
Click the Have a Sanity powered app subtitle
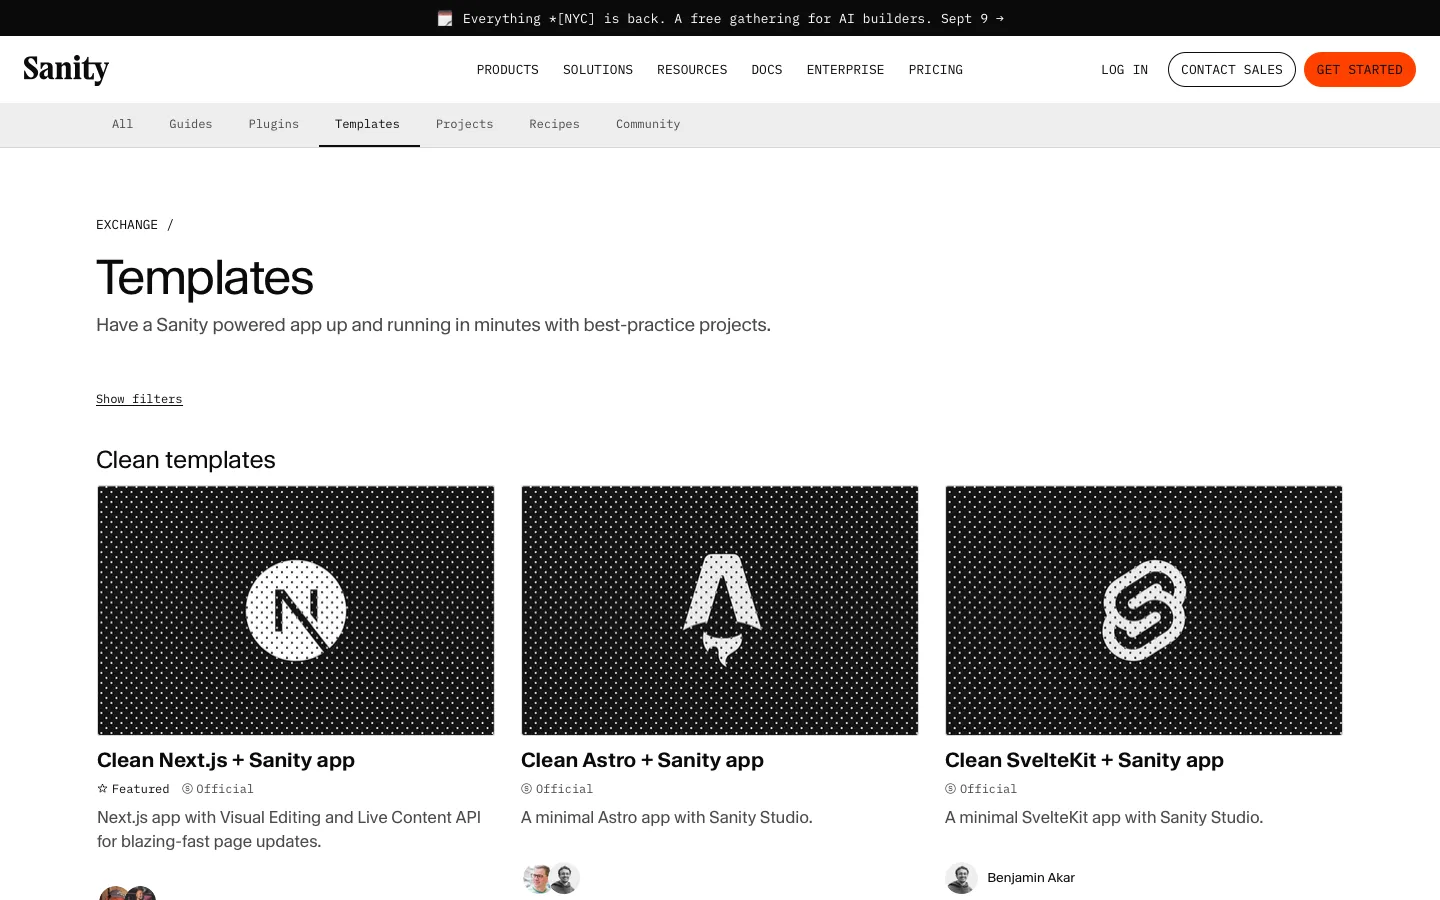tap(433, 325)
